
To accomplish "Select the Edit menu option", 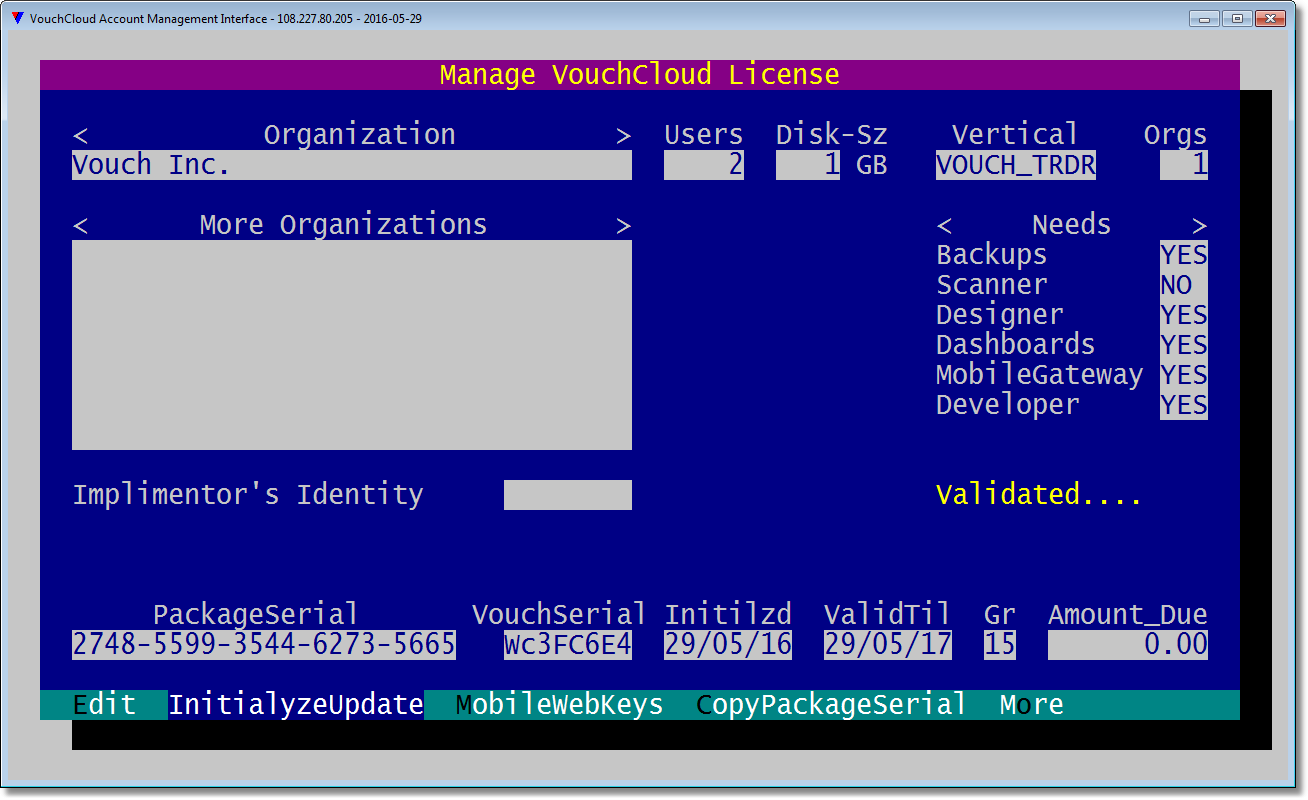I will pyautogui.click(x=104, y=705).
